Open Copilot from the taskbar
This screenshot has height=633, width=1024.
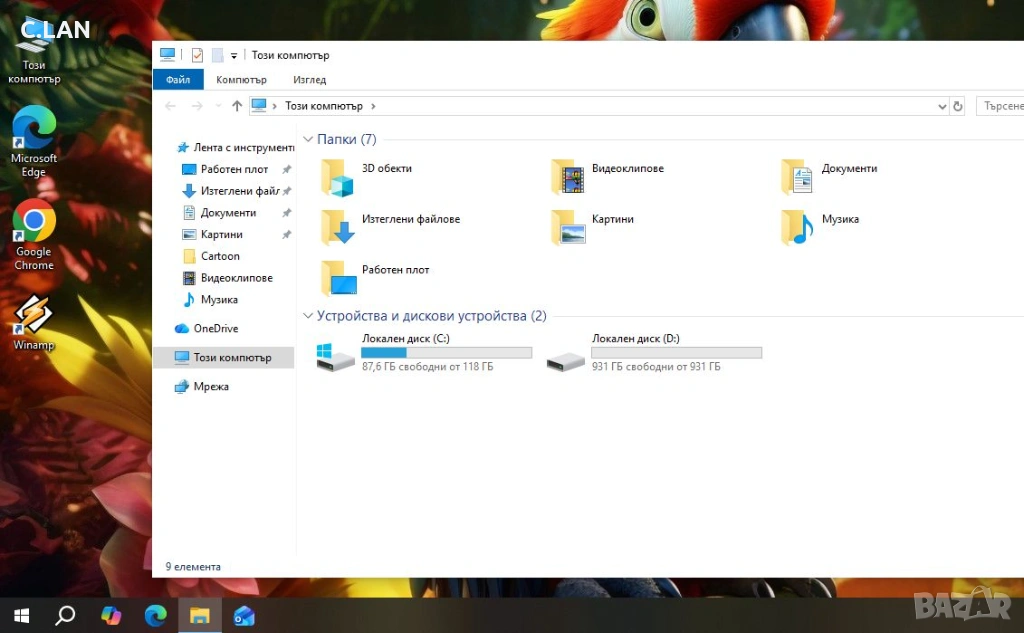[111, 615]
